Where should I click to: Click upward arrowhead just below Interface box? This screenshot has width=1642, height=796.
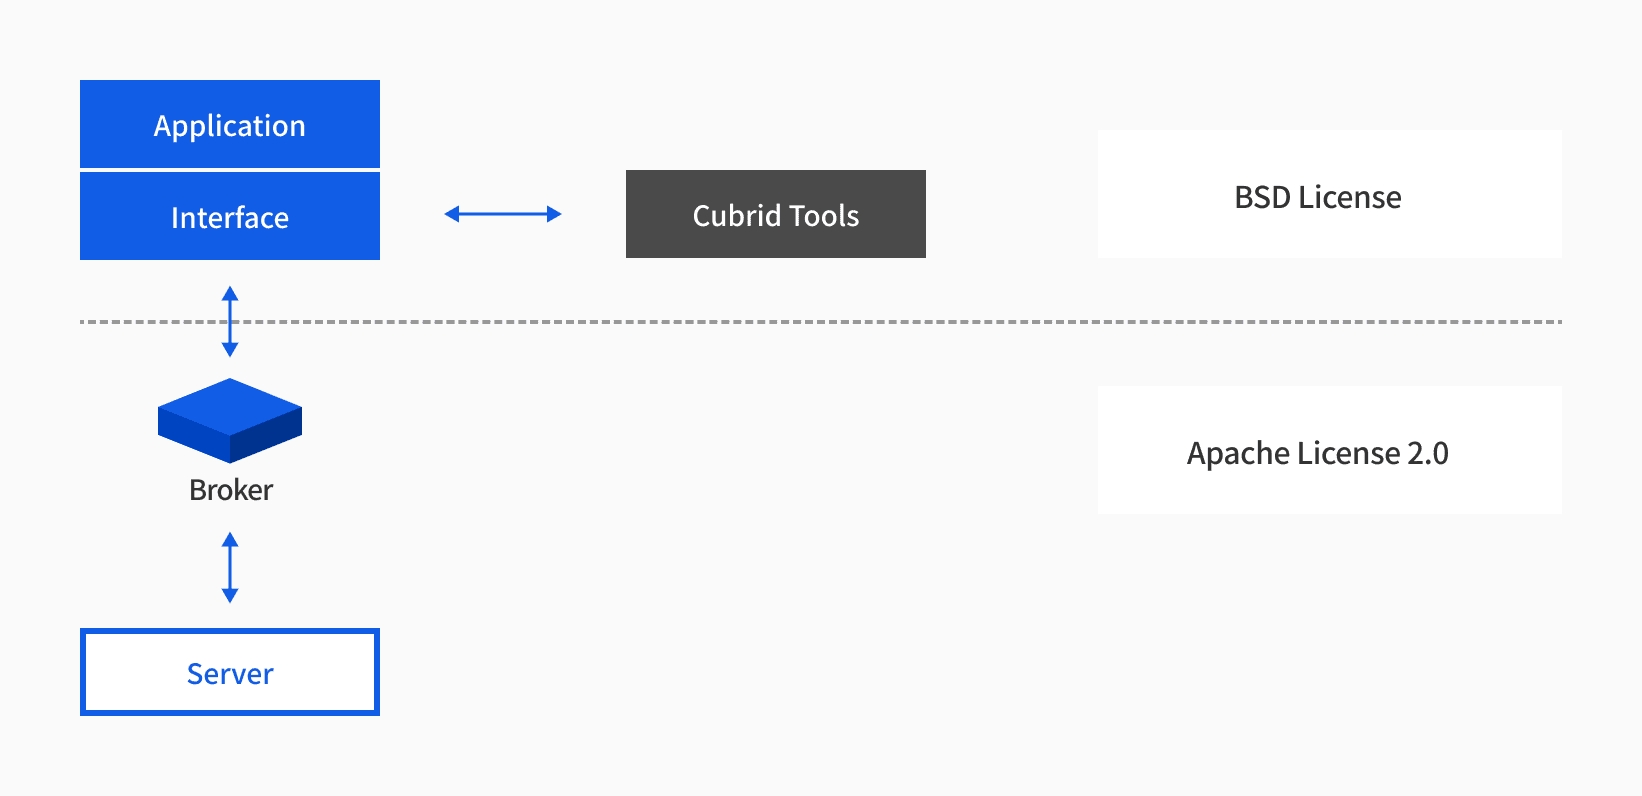[x=230, y=294]
